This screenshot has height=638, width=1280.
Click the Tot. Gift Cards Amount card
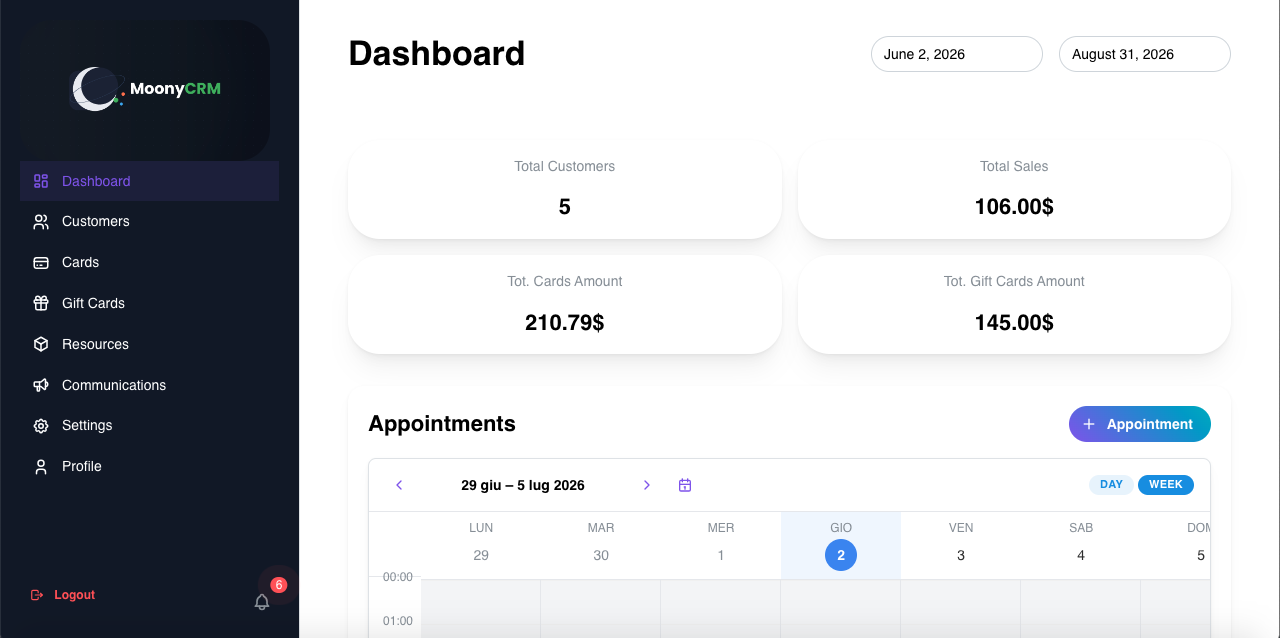[x=1014, y=304]
